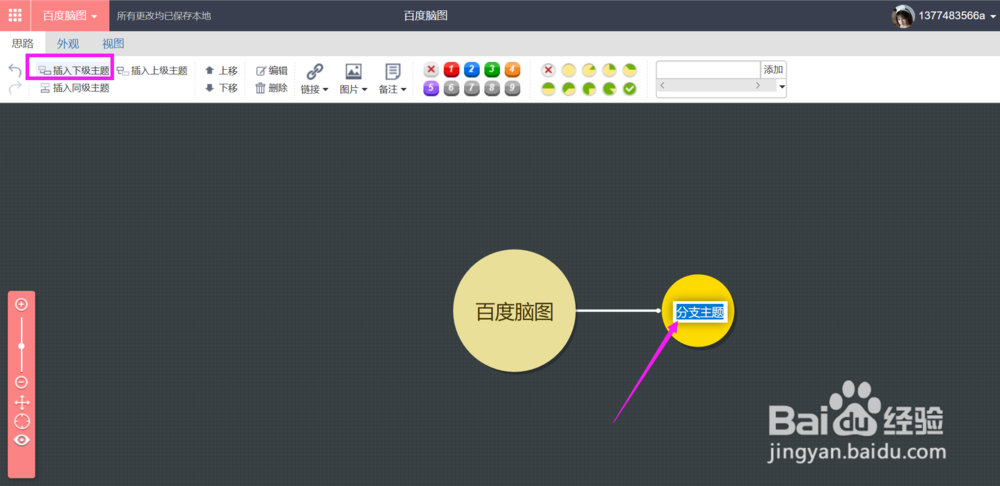Viewport: 1000px width, 486px height.
Task: Focus the tag input field beside 添加
Action: click(708, 70)
